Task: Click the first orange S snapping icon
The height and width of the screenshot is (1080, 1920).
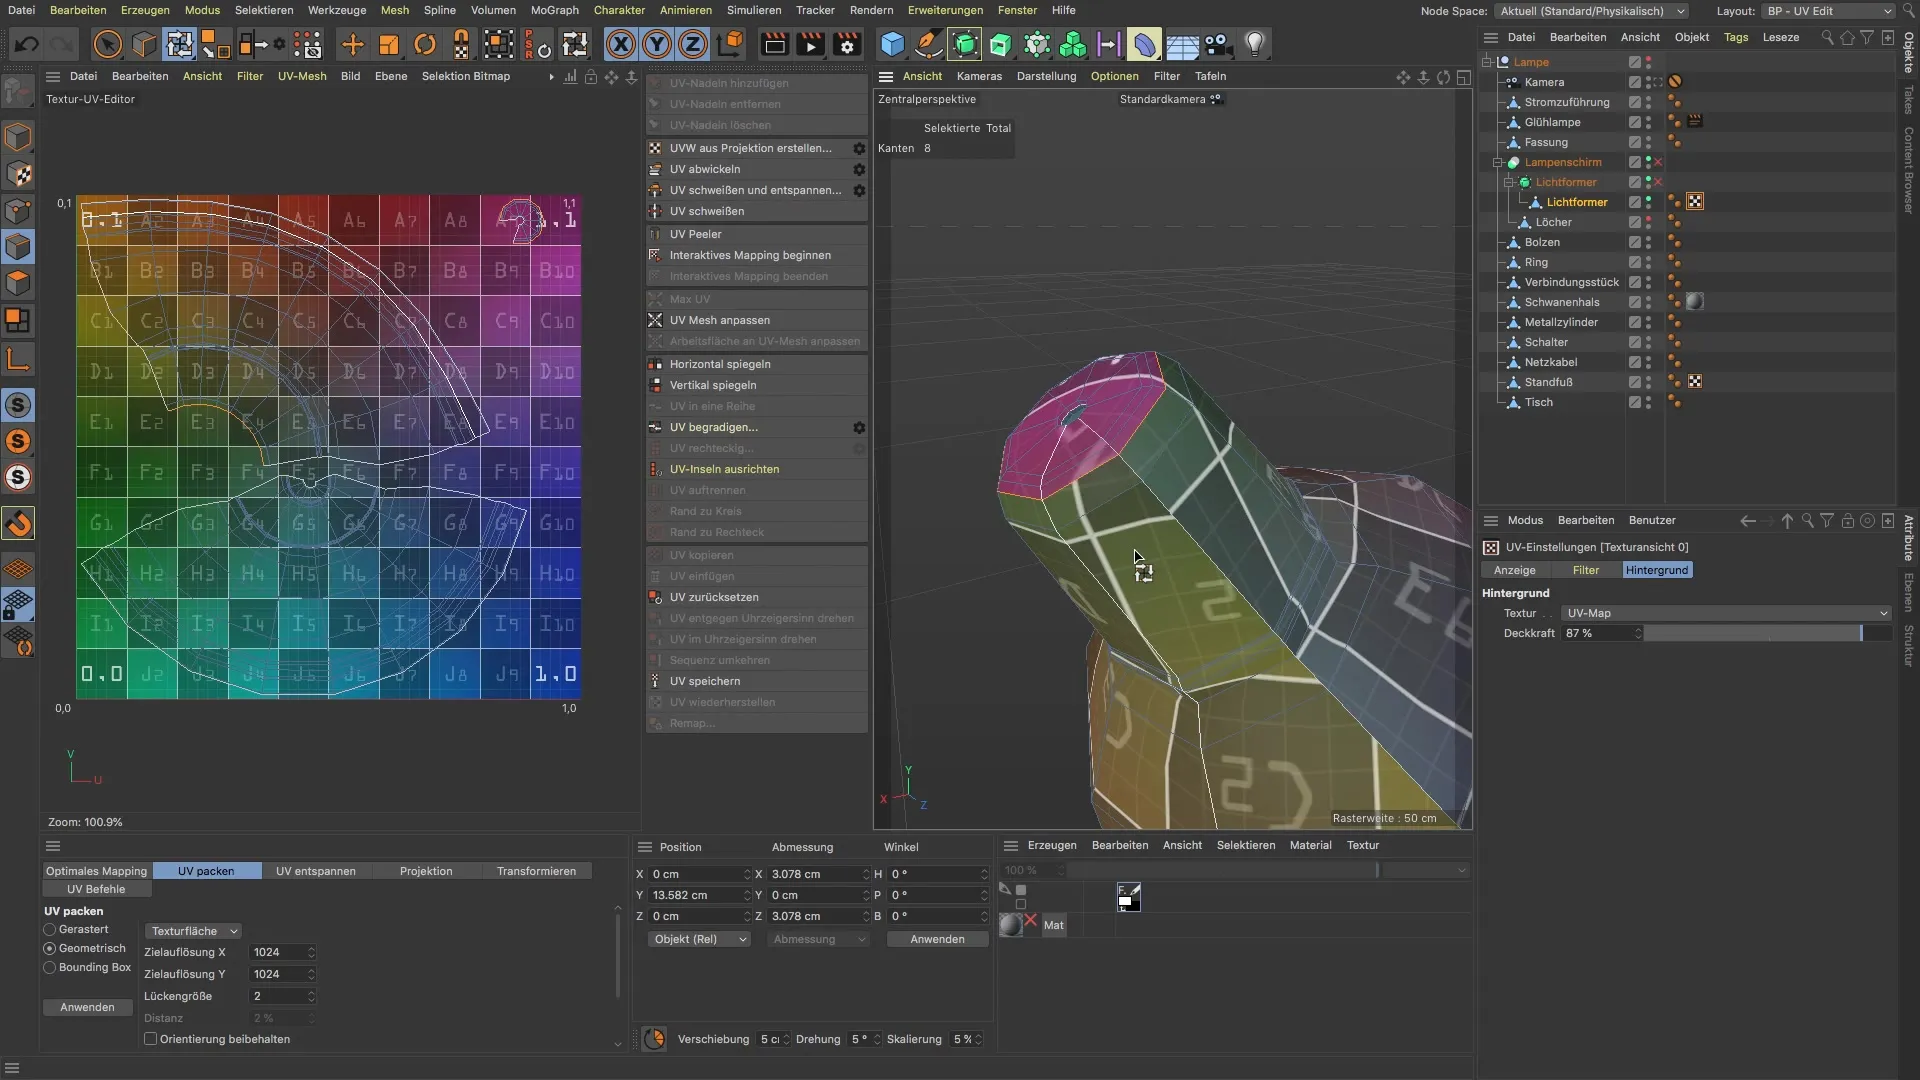Action: point(18,441)
